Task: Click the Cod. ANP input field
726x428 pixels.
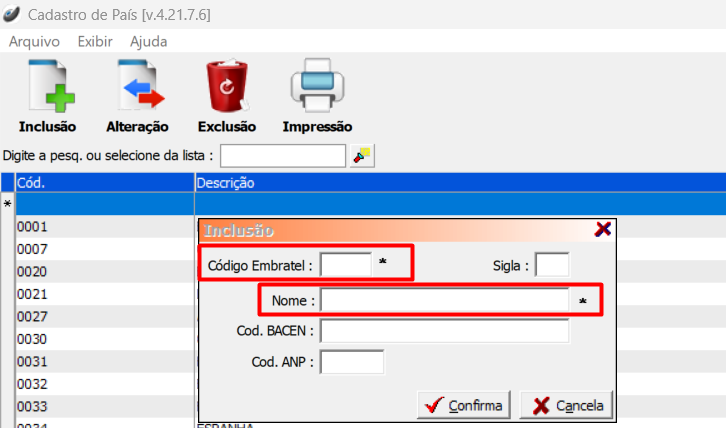Action: tap(352, 361)
